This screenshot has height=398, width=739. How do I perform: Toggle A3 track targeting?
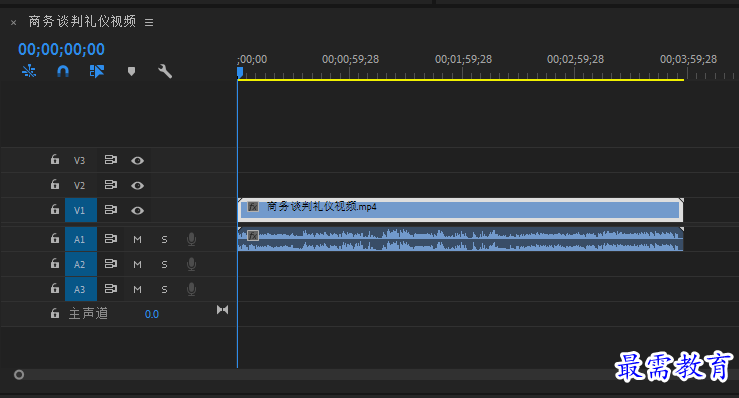click(x=81, y=289)
